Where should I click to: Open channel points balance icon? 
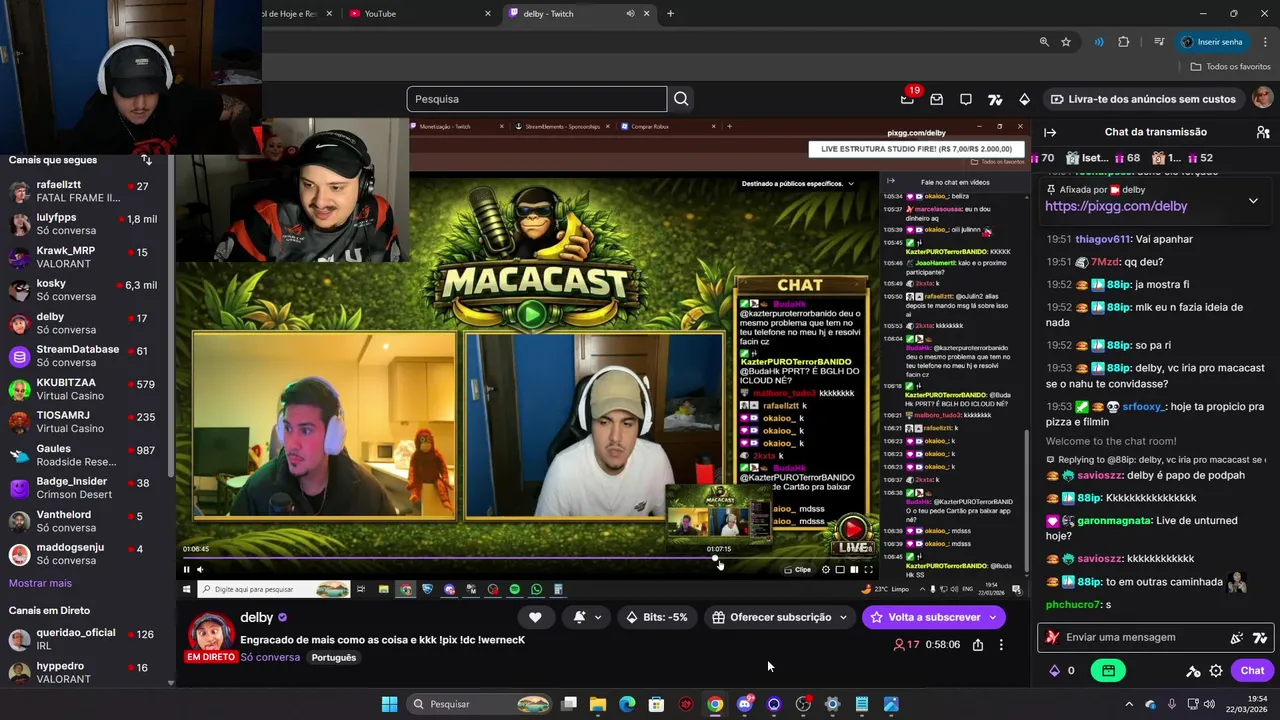1061,671
